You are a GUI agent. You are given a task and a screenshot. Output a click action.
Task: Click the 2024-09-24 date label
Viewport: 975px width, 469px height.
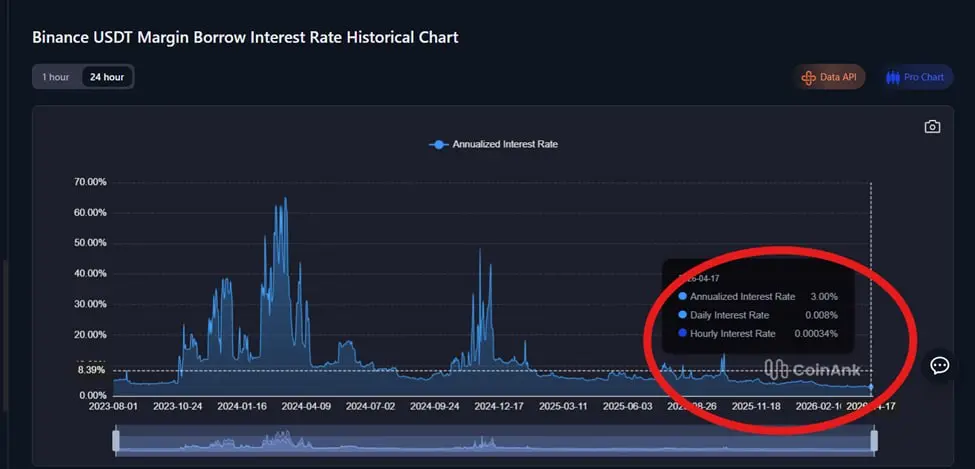point(435,406)
